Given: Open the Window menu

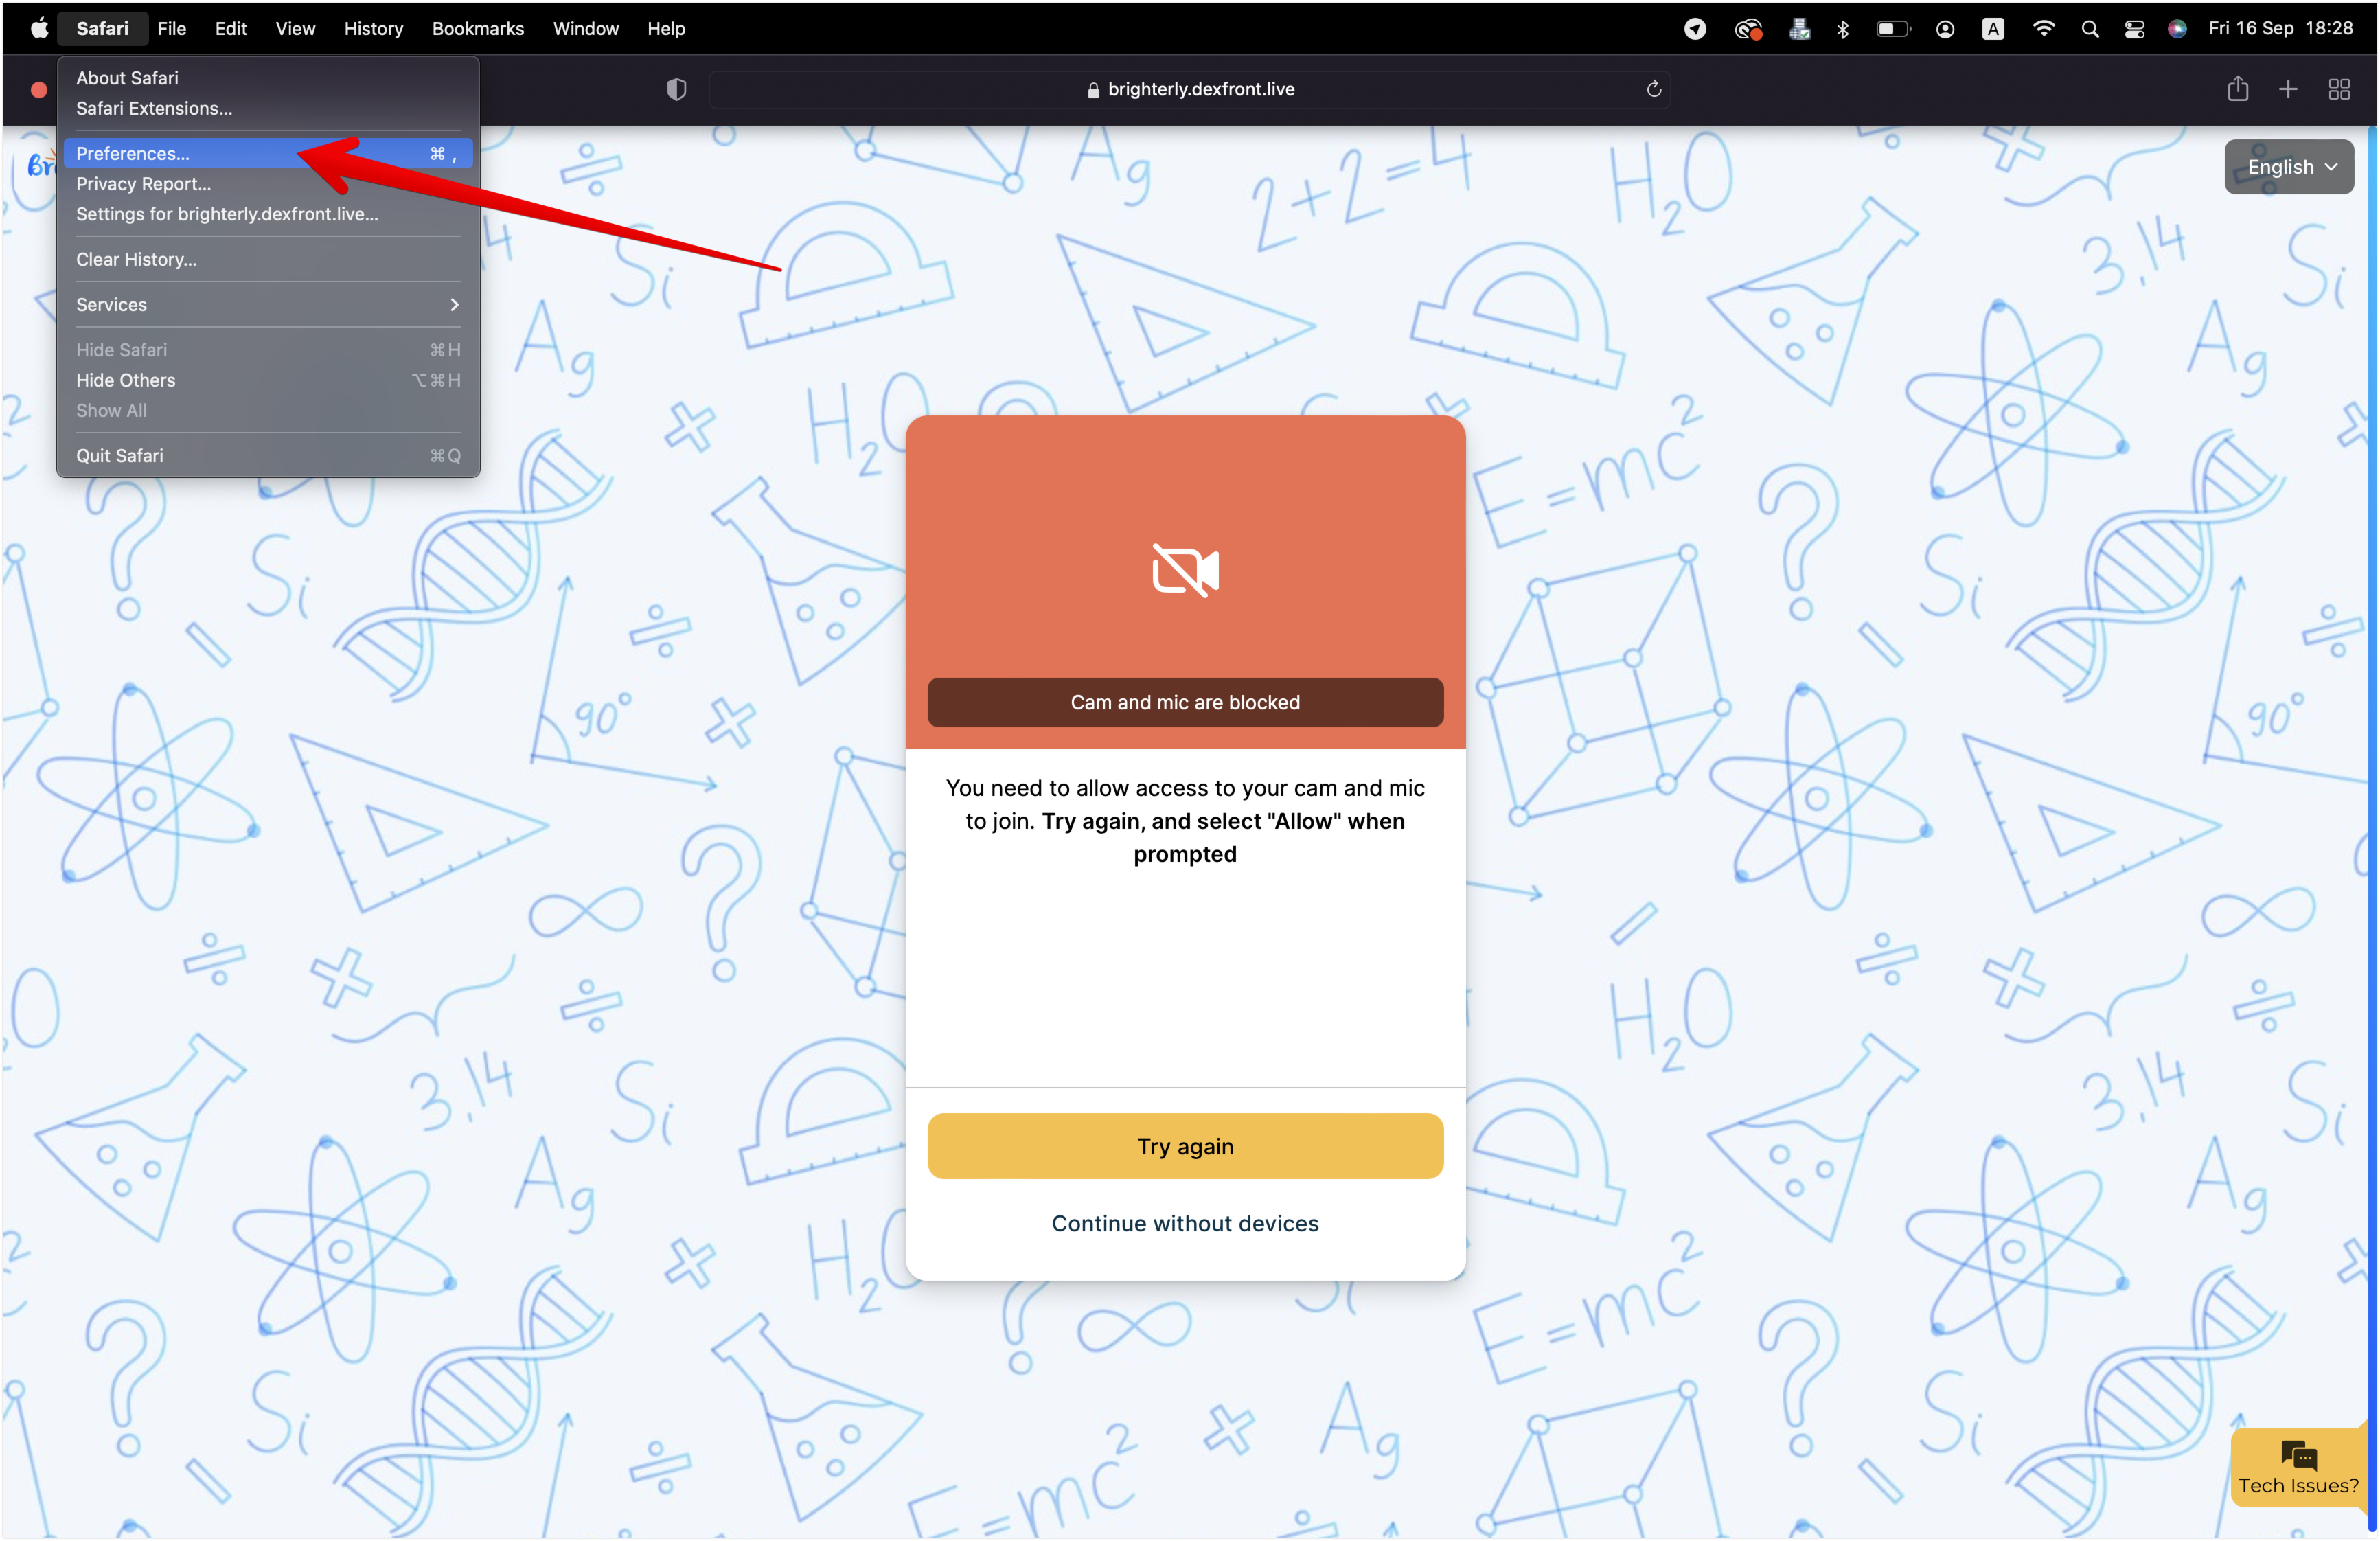Looking at the screenshot, I should pyautogui.click(x=585, y=28).
